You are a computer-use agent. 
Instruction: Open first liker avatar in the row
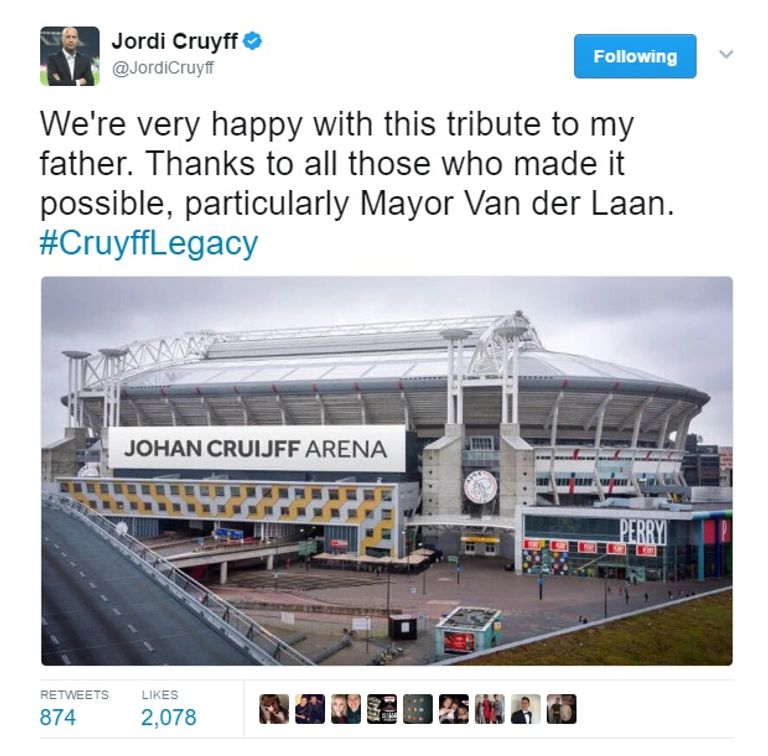(x=274, y=709)
